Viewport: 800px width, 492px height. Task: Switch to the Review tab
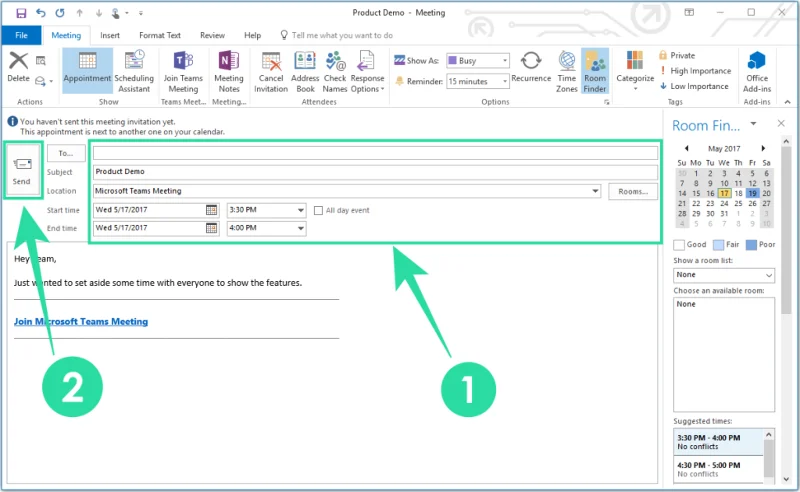pyautogui.click(x=212, y=35)
